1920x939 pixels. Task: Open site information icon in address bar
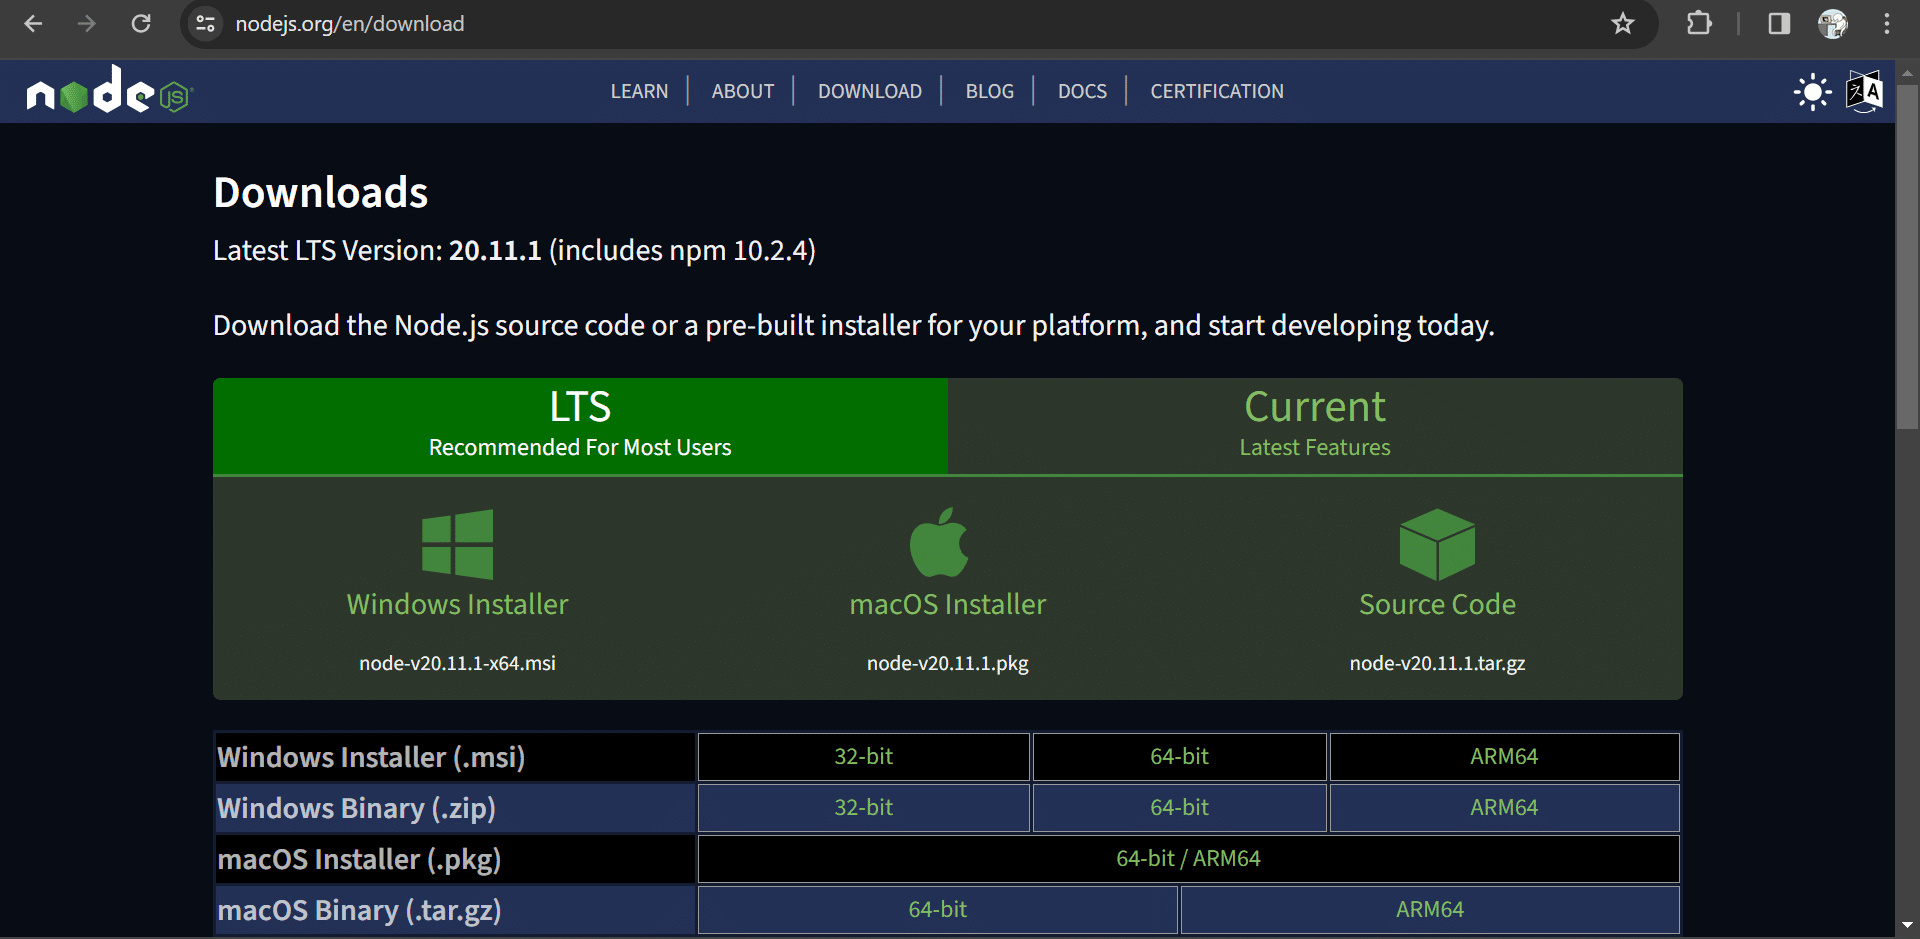pyautogui.click(x=206, y=23)
